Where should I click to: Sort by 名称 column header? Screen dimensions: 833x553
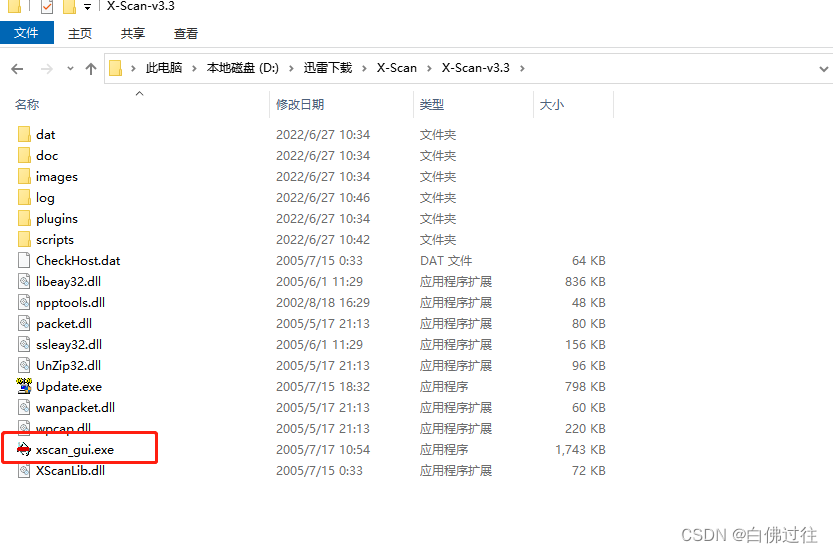pyautogui.click(x=27, y=105)
